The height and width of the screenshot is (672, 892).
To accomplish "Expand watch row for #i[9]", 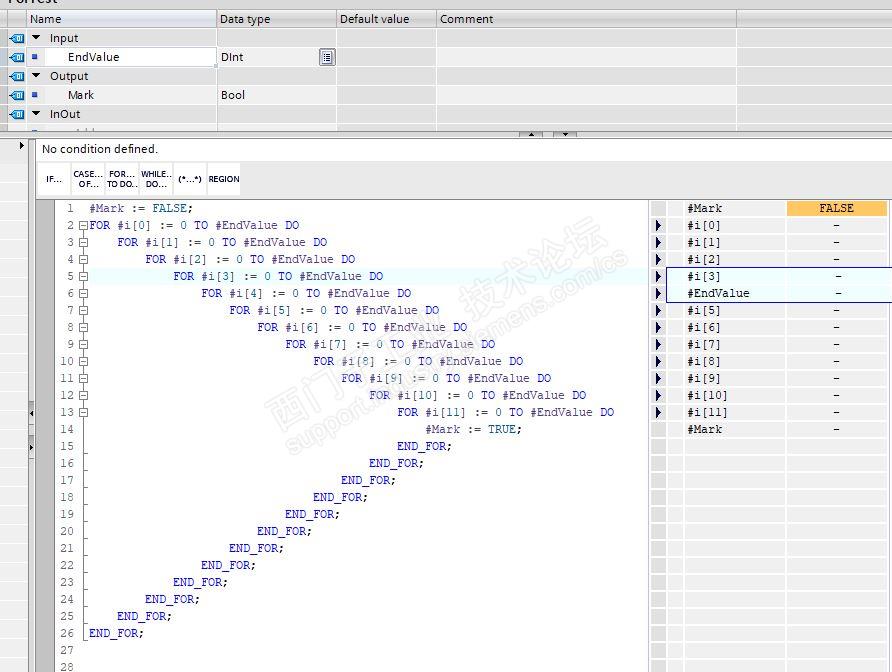I will click(x=658, y=378).
